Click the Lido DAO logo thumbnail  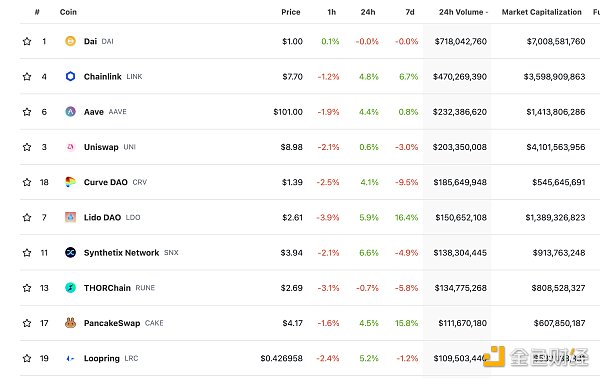[70, 217]
